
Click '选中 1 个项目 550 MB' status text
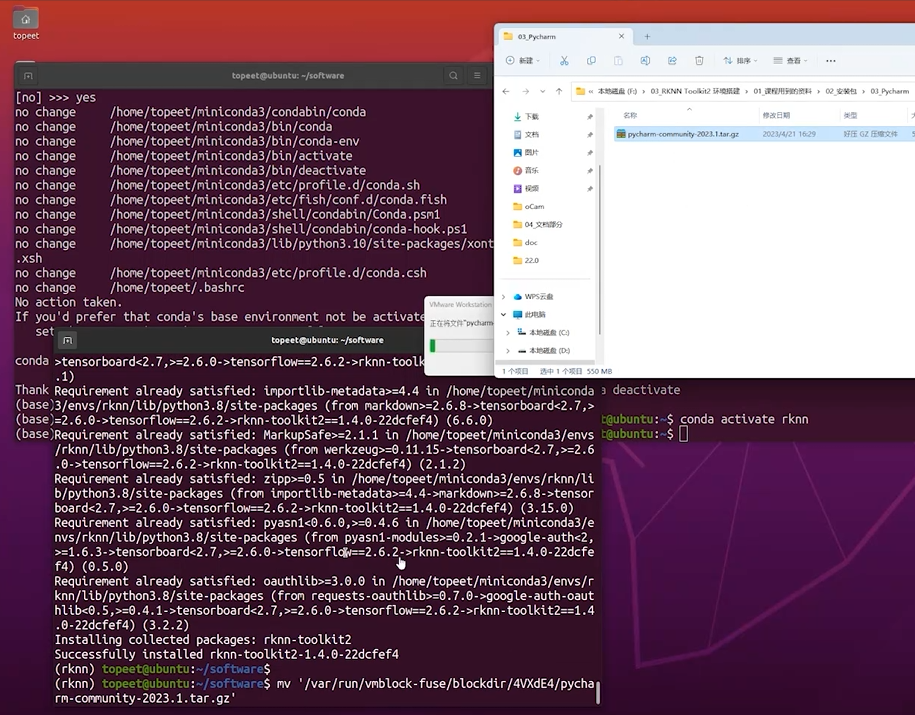(576, 371)
